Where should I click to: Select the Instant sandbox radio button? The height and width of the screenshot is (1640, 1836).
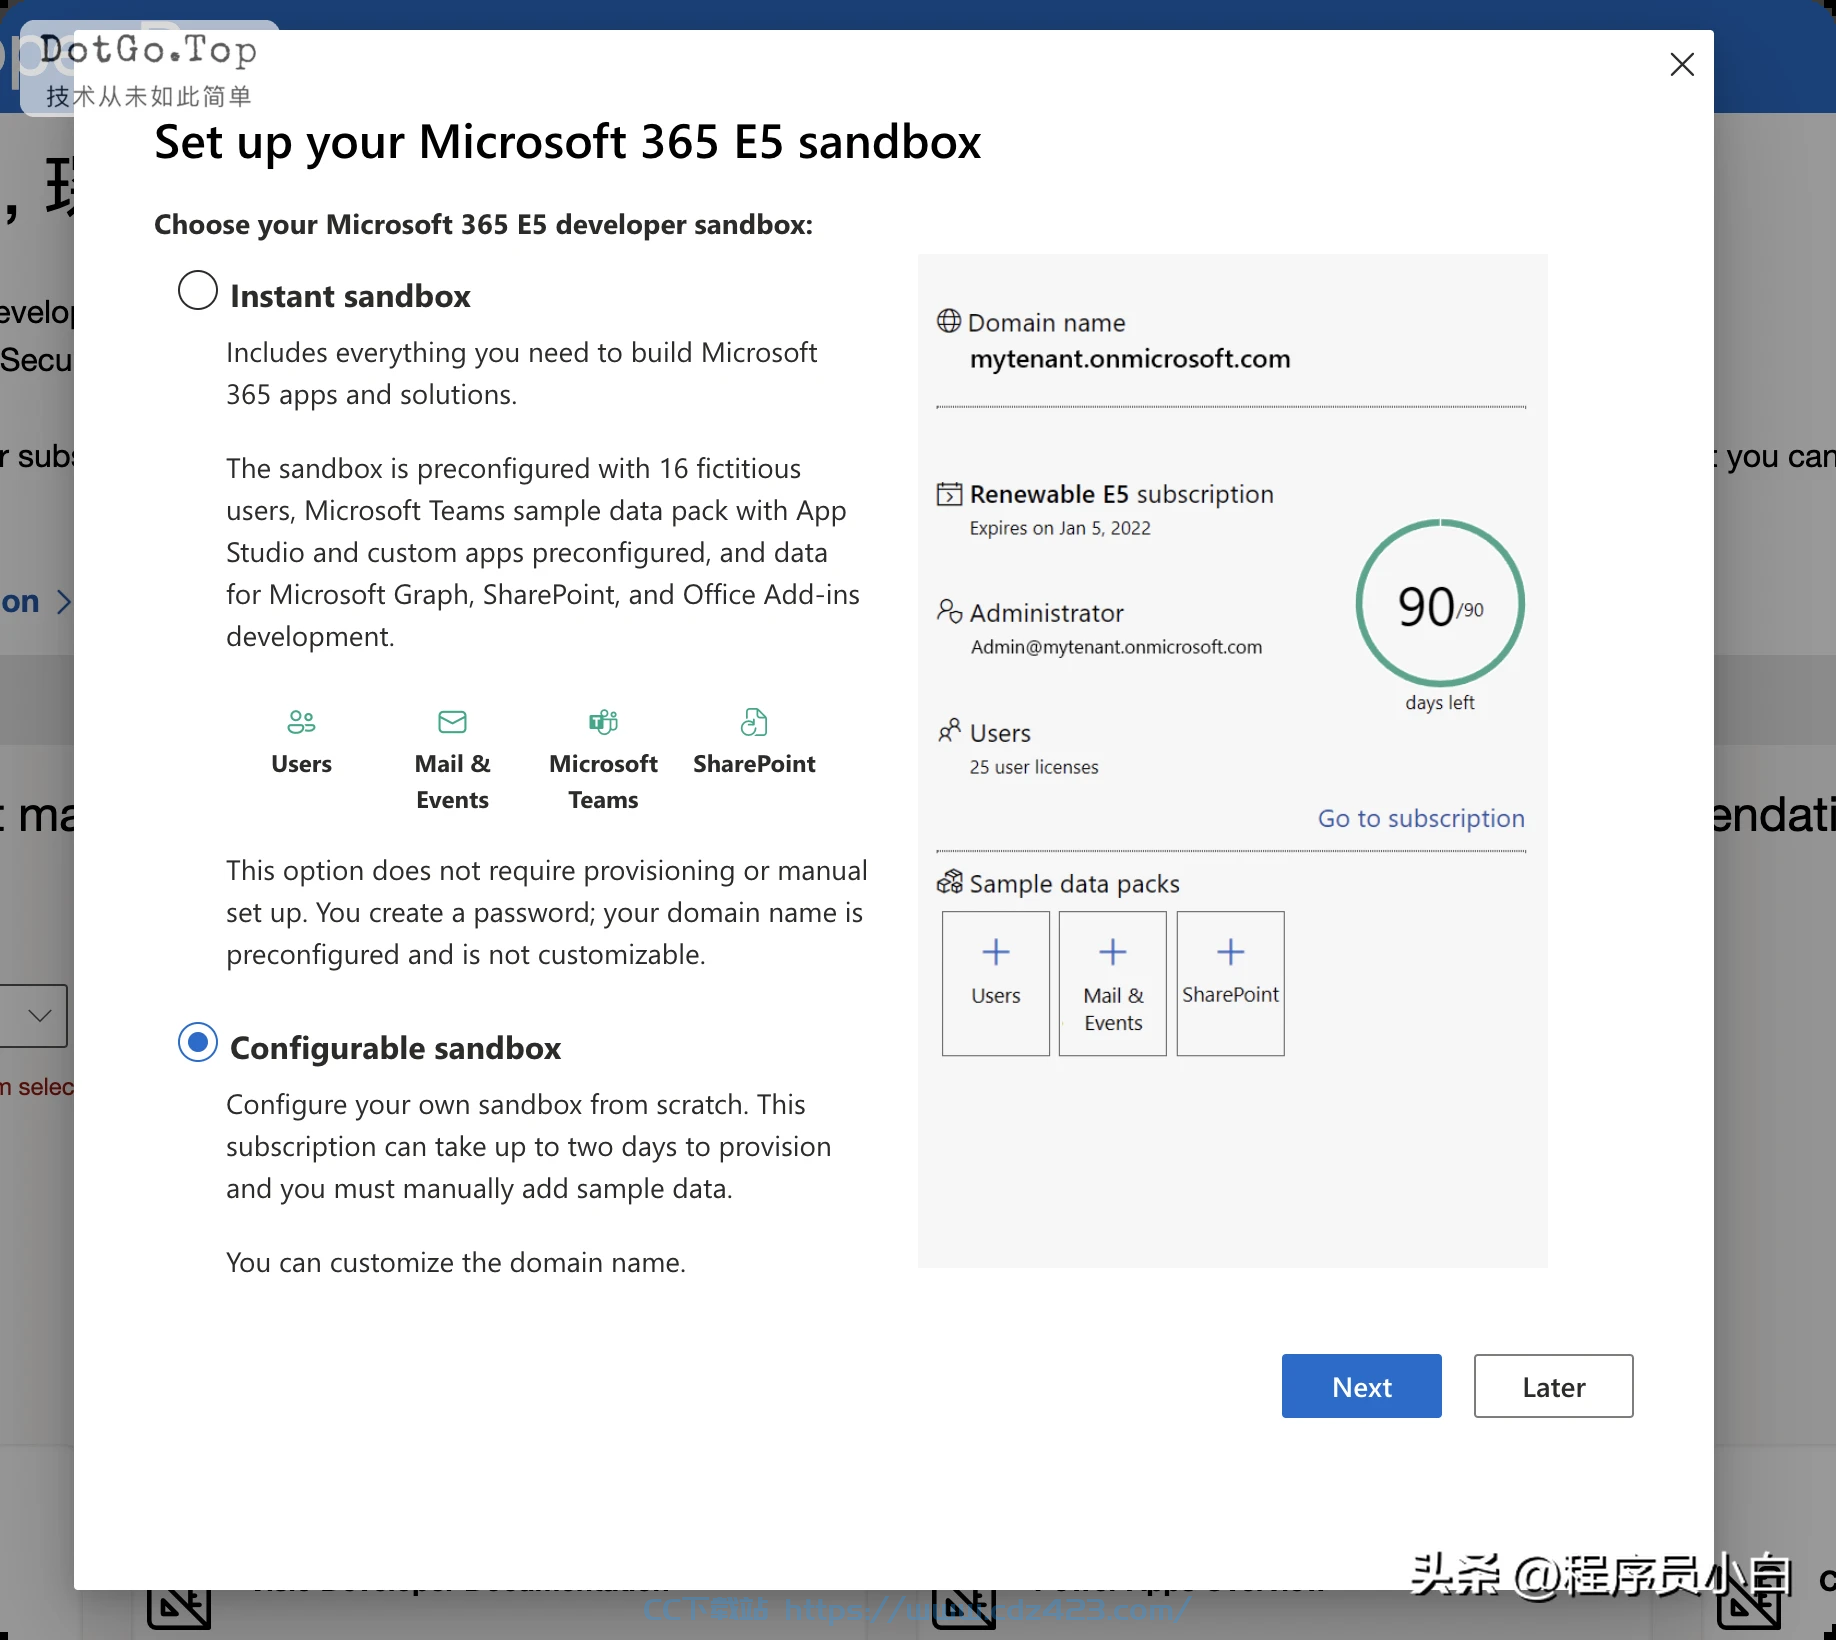(198, 291)
